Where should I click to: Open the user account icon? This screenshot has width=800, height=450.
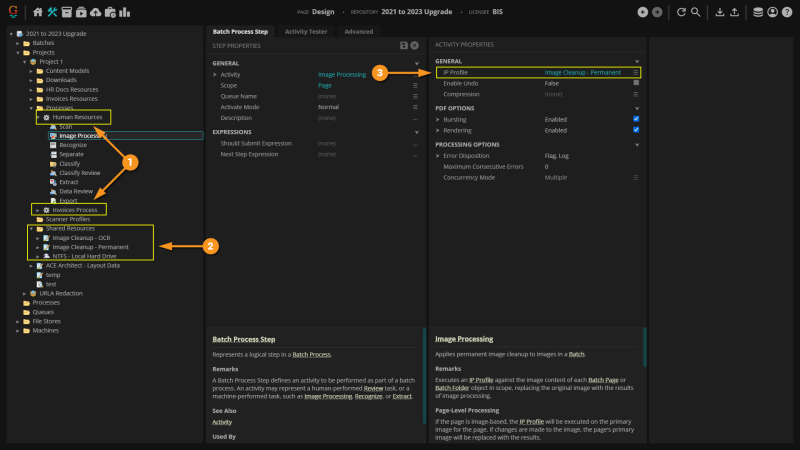point(773,12)
